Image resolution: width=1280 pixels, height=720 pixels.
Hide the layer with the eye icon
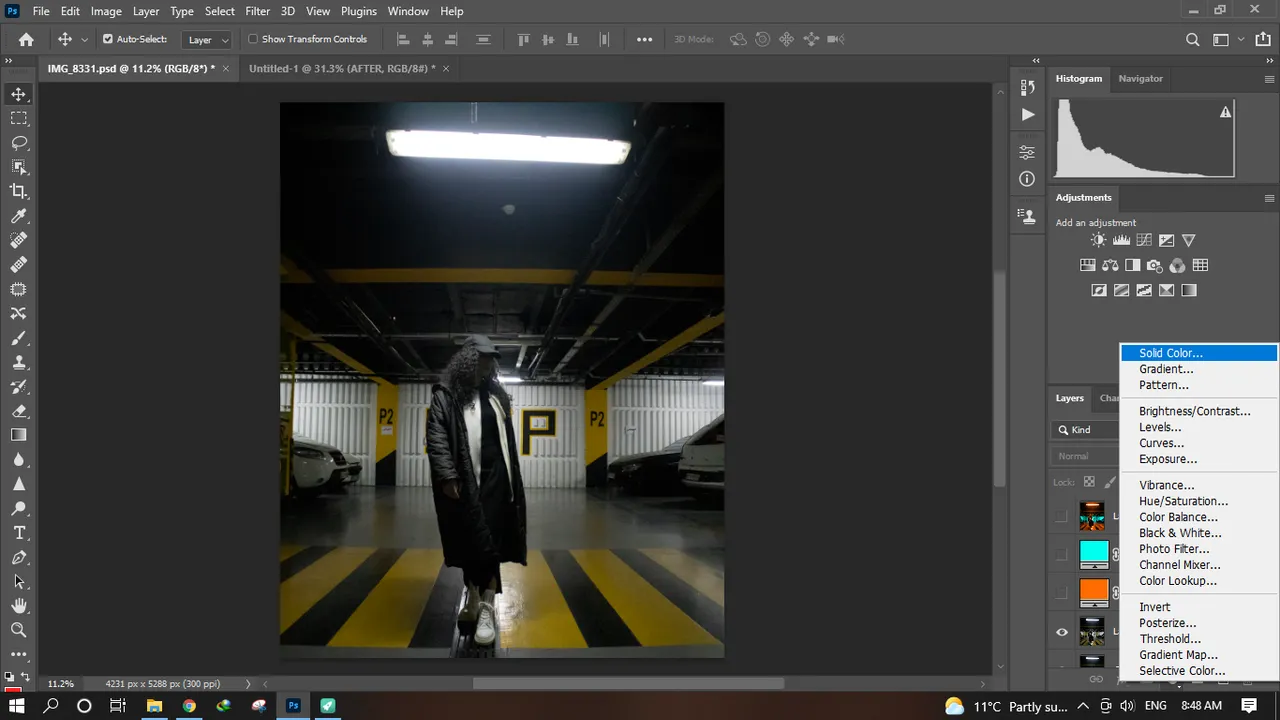click(1062, 632)
